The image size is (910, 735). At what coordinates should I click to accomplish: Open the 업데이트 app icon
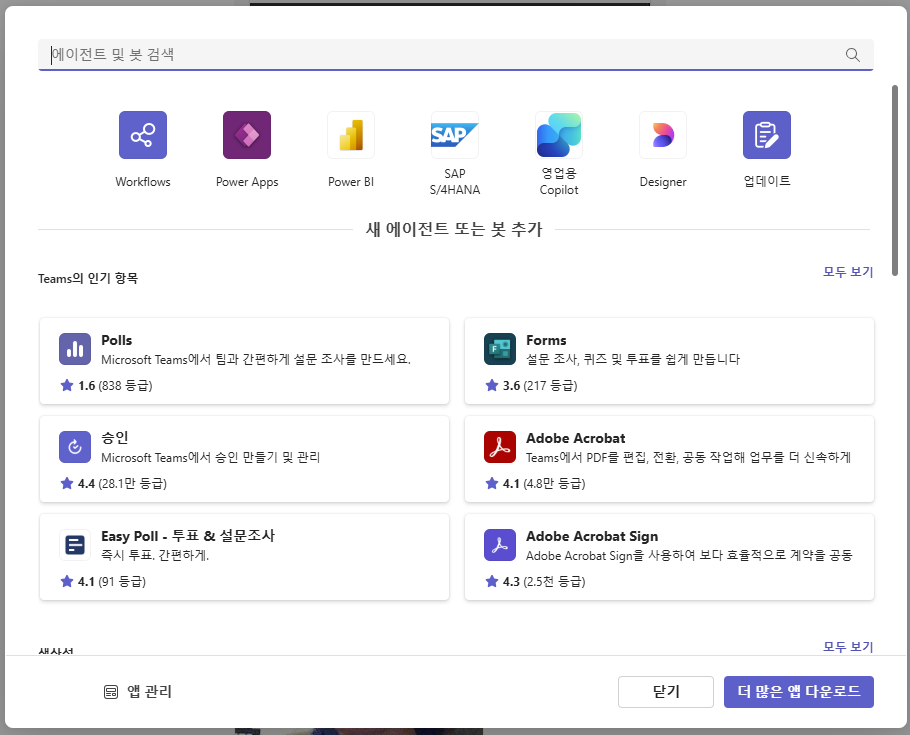click(767, 135)
